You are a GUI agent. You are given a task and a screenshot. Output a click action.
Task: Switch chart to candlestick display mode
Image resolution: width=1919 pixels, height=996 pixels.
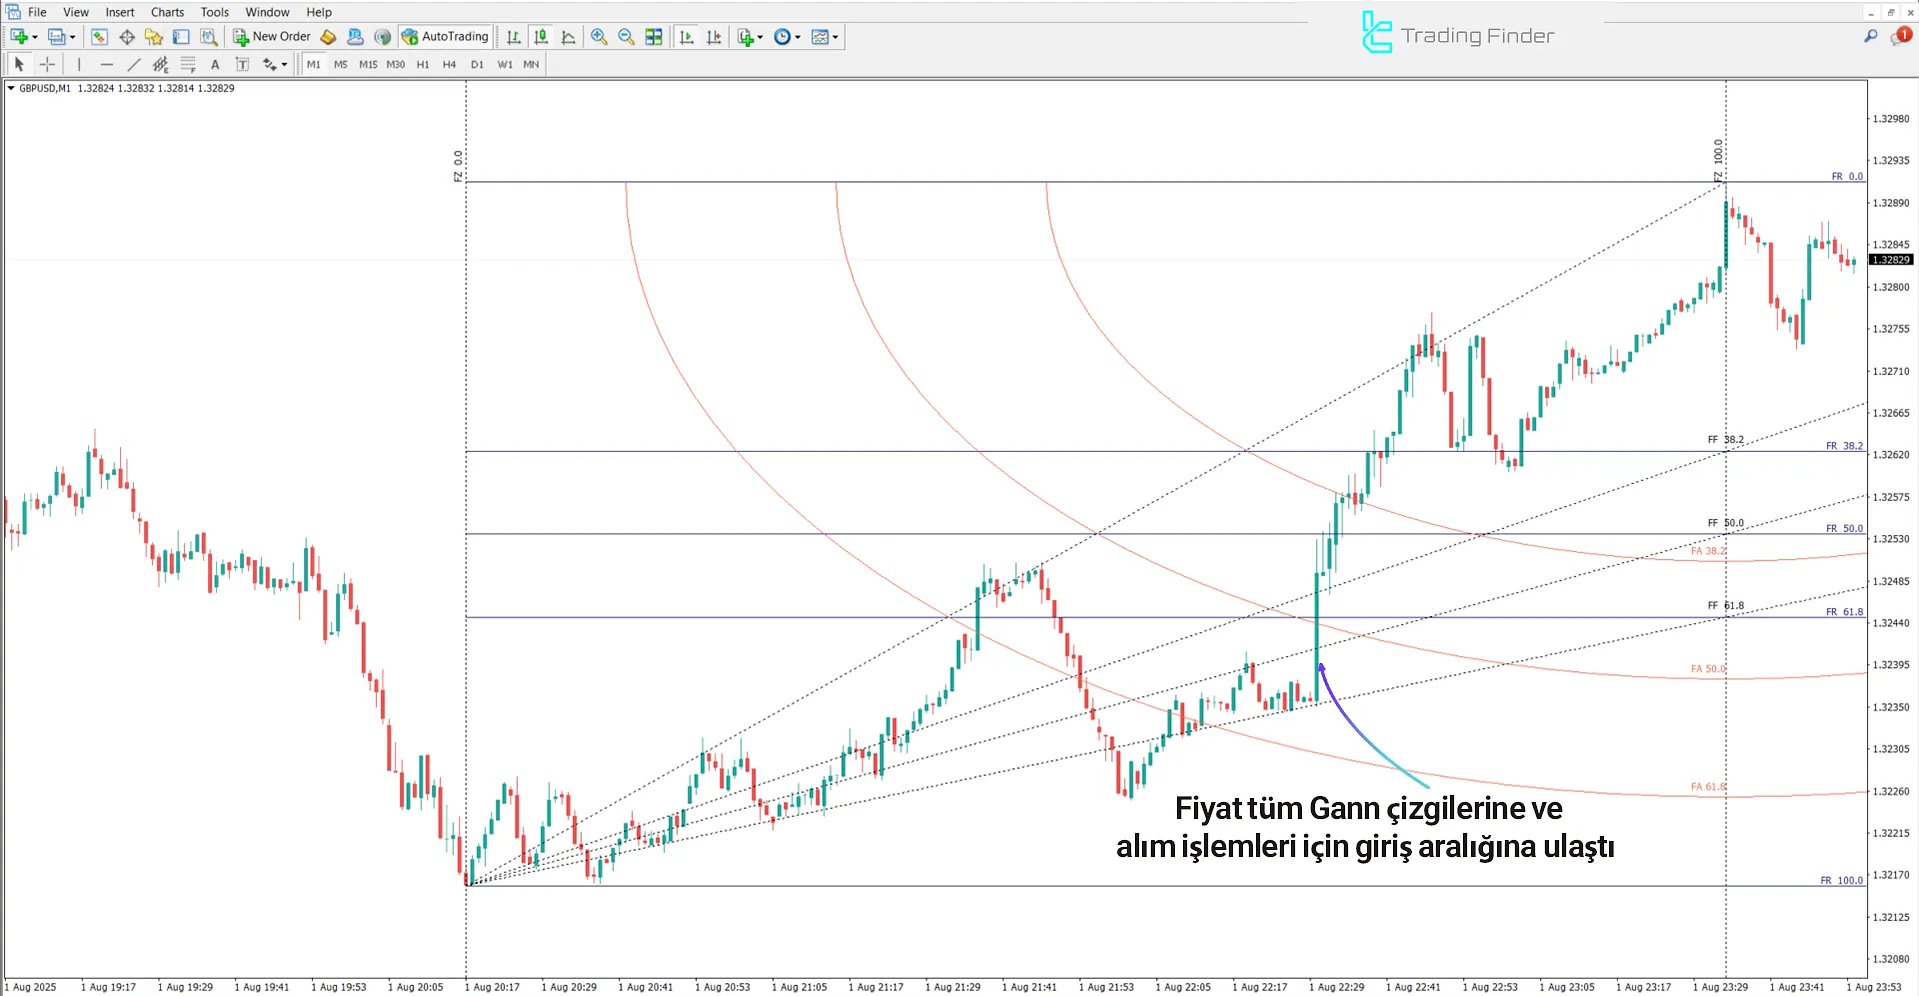click(x=542, y=37)
